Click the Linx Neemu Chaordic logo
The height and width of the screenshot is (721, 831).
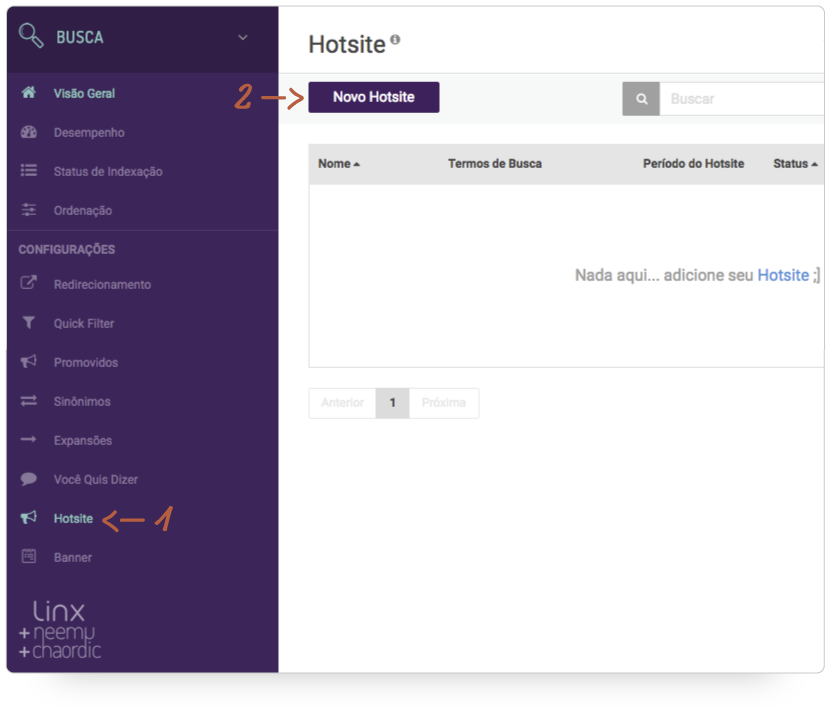pyautogui.click(x=59, y=630)
